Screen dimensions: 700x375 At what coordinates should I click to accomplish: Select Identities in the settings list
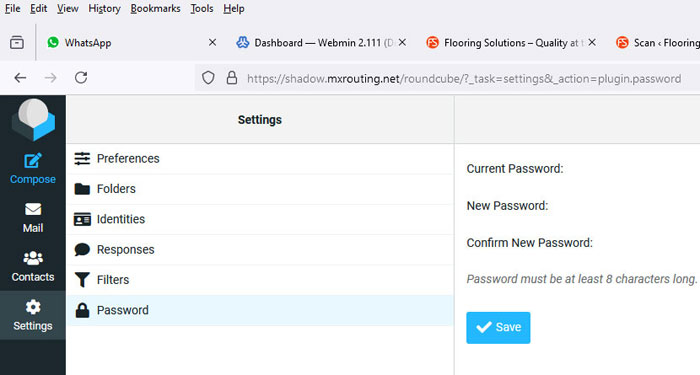(x=259, y=219)
